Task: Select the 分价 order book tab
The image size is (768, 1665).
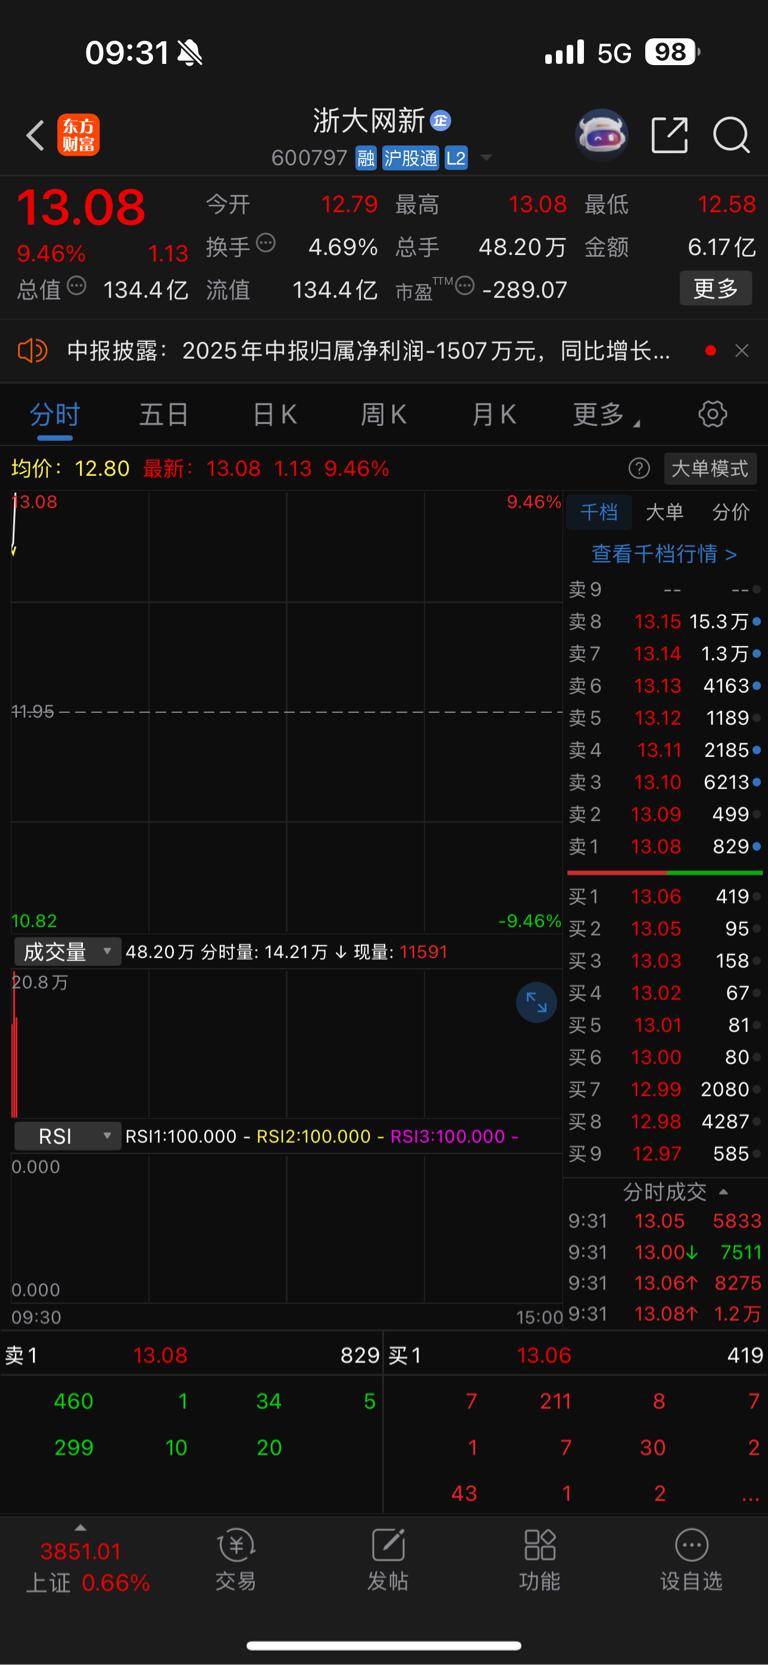Action: coord(730,512)
